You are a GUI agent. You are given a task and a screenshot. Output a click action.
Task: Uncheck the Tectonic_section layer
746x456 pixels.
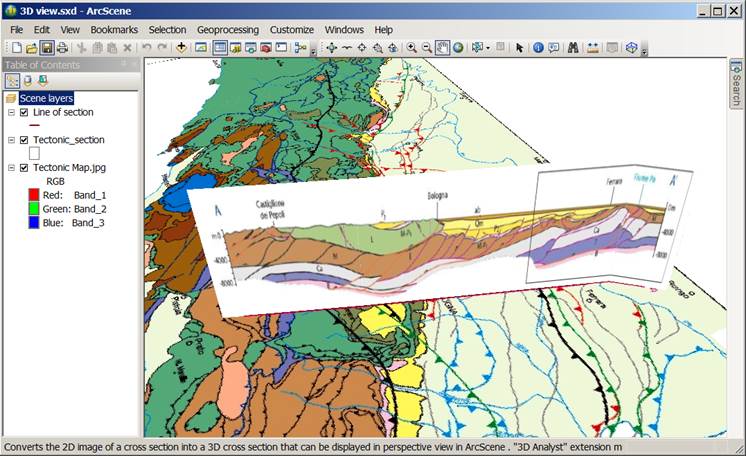pos(24,140)
